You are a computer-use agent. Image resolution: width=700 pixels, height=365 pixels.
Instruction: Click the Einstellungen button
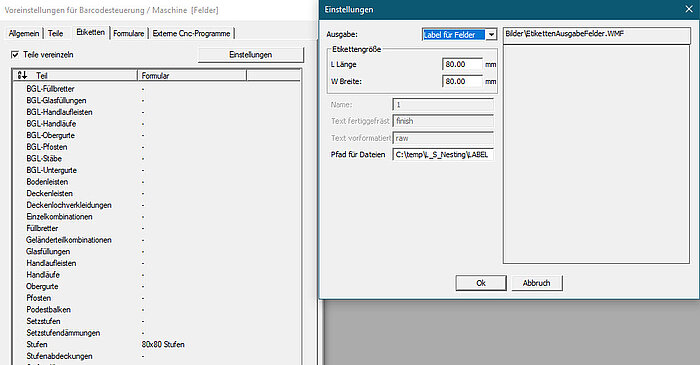click(x=250, y=54)
